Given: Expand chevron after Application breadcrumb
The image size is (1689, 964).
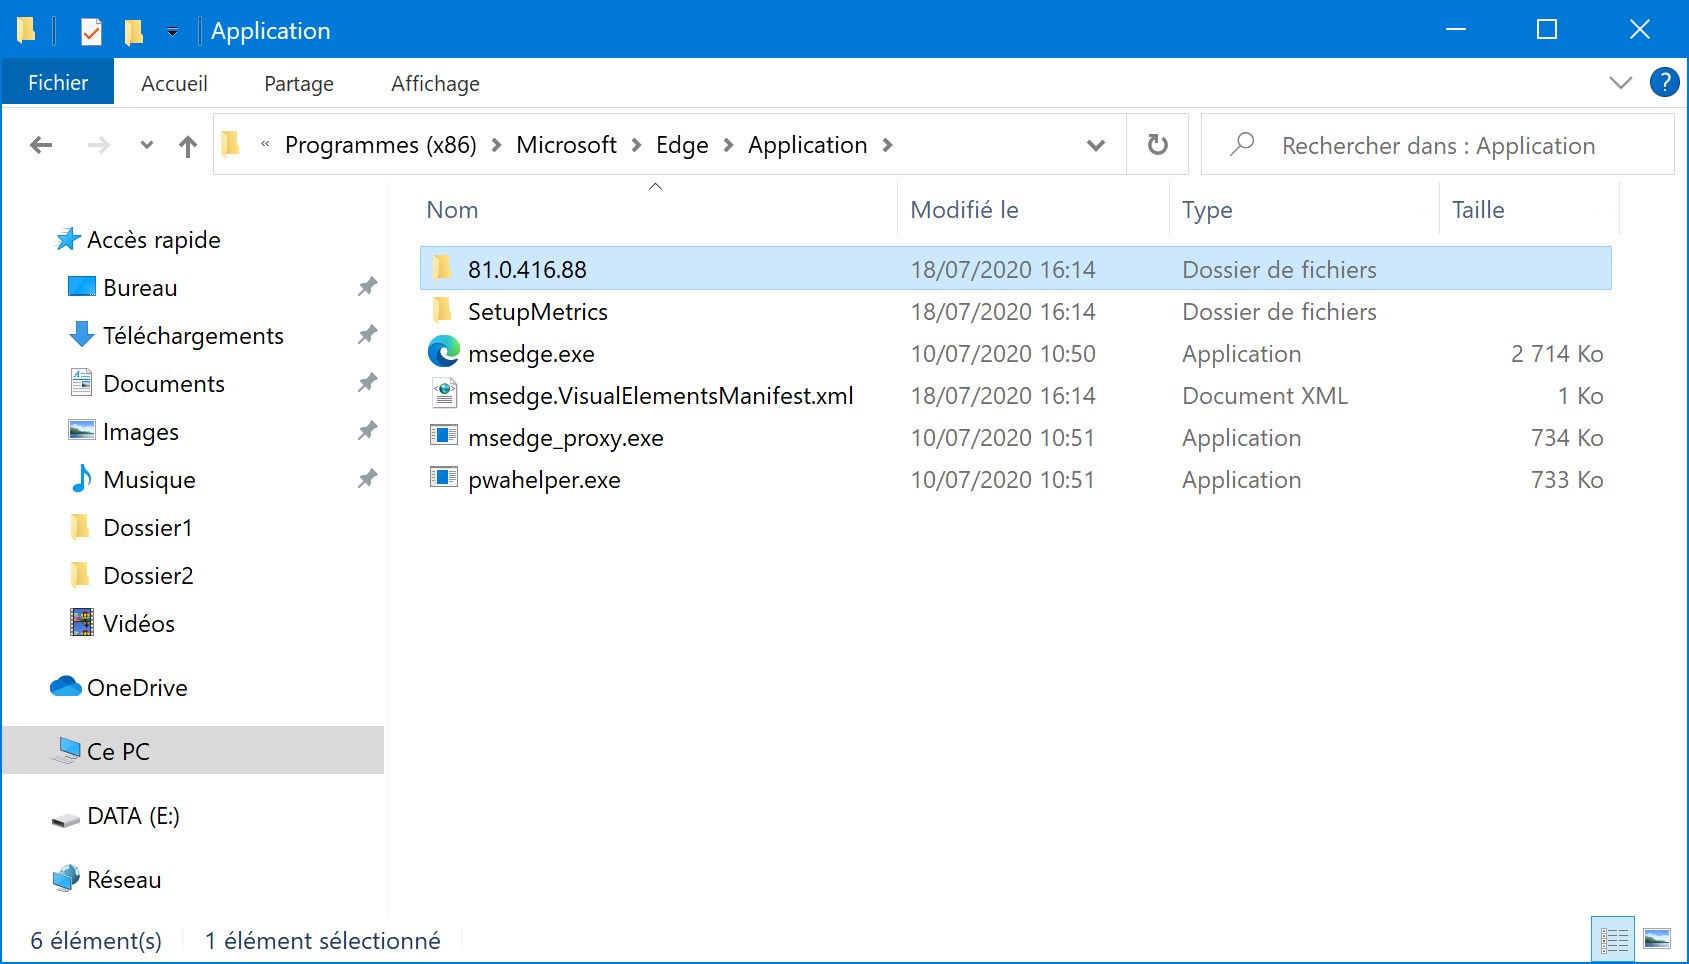Looking at the screenshot, I should tap(887, 146).
